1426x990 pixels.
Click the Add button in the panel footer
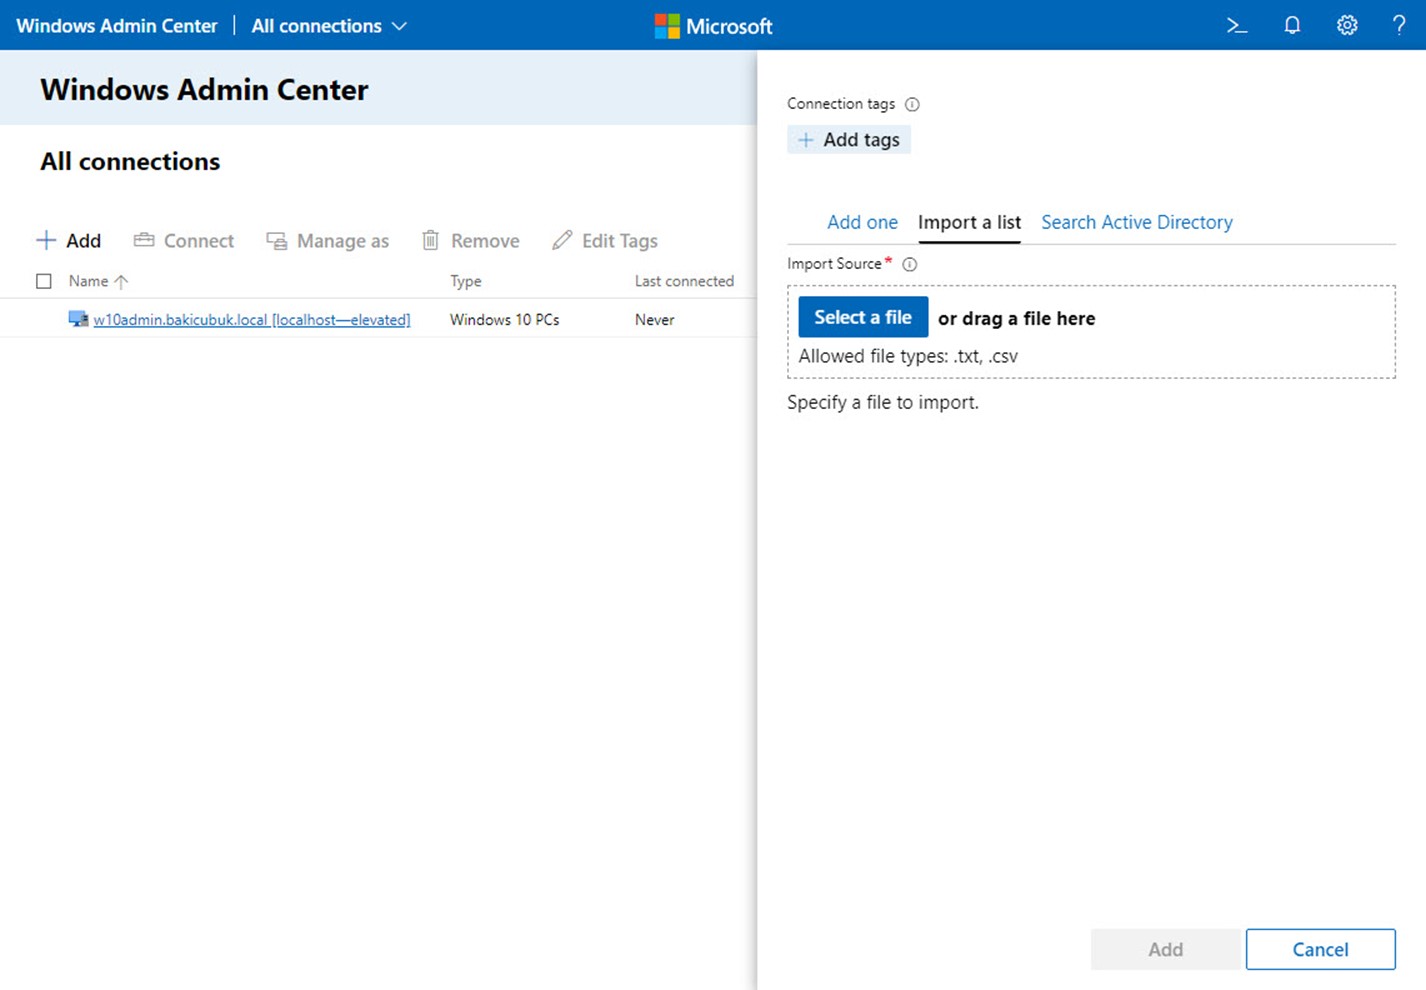1165,949
